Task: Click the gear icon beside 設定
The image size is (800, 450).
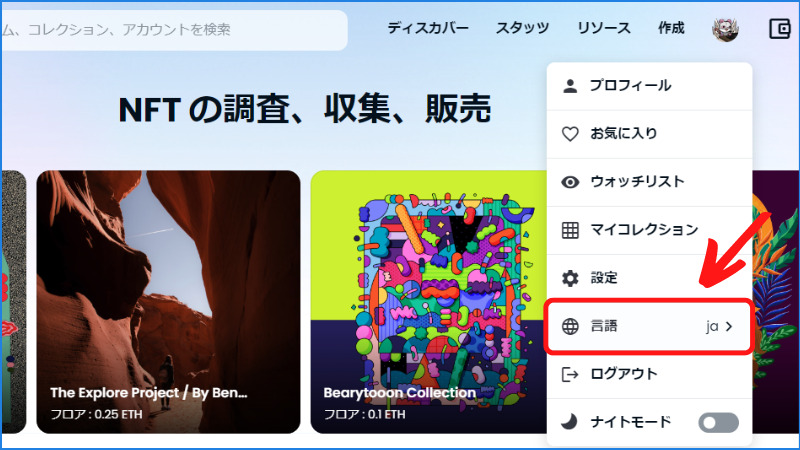Action: [570, 278]
